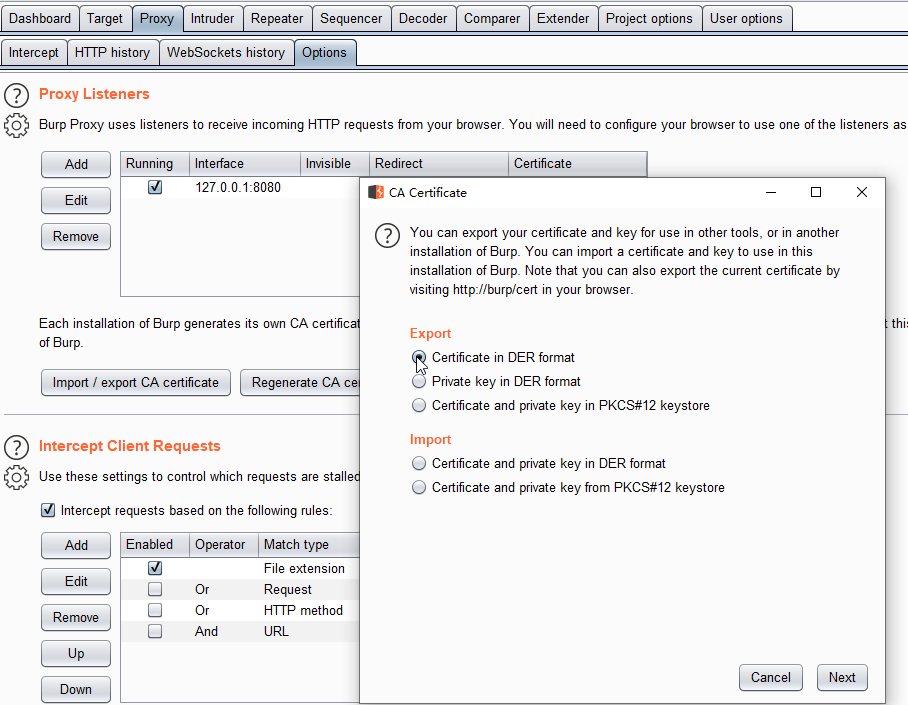908x705 pixels.
Task: Click the Running column header
Action: point(155,164)
